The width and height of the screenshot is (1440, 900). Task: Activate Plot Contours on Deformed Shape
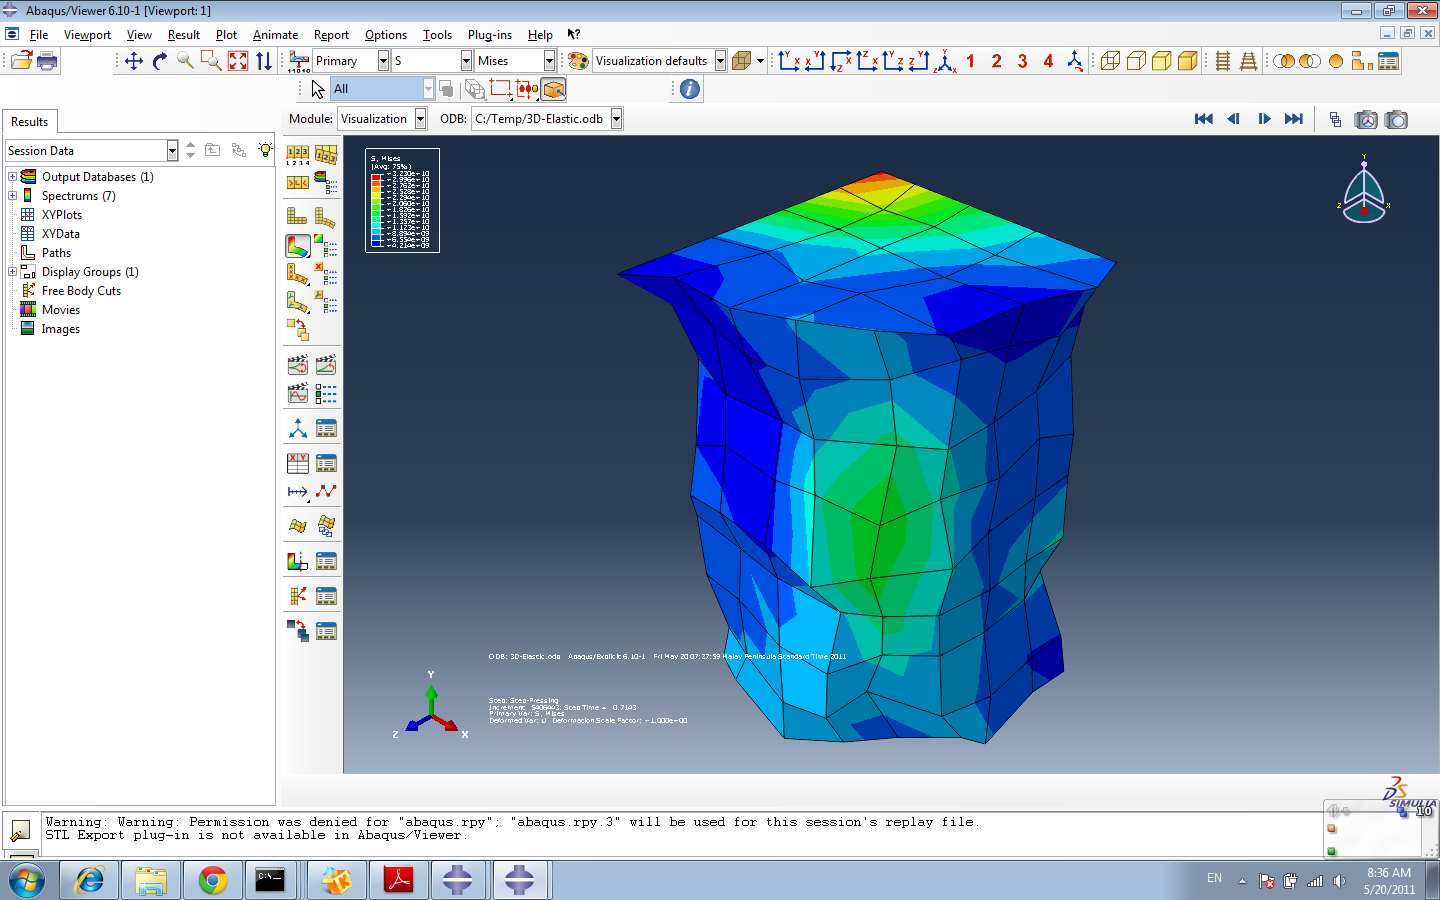click(x=298, y=246)
